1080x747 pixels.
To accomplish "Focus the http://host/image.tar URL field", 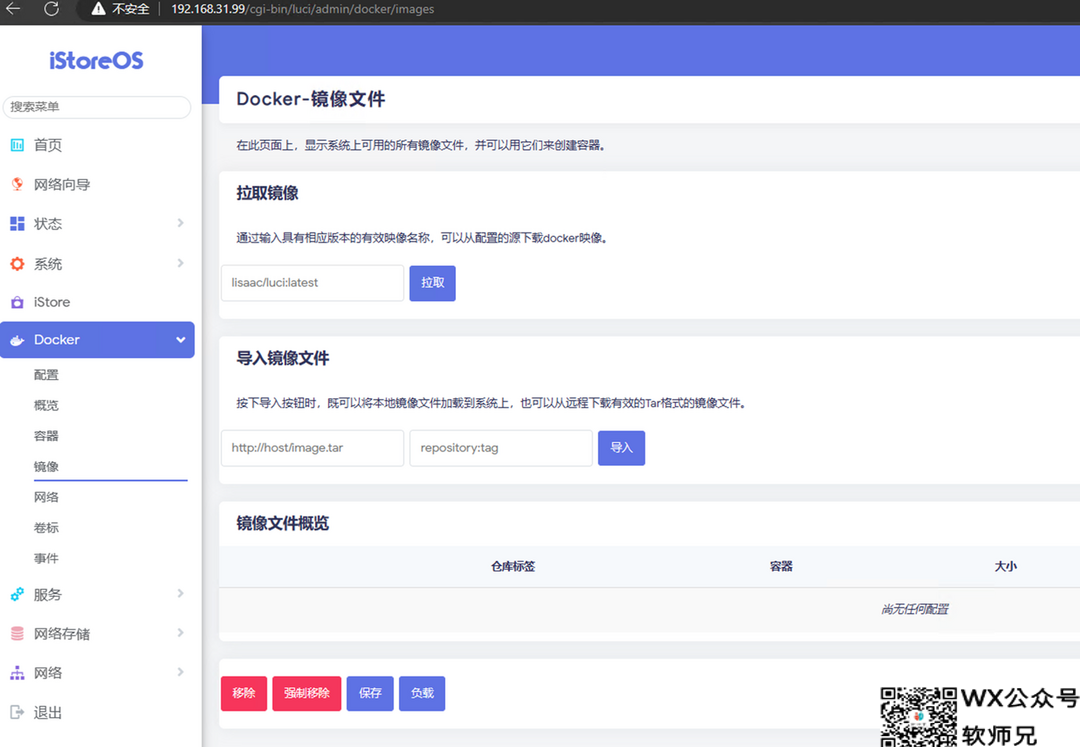I will (313, 448).
